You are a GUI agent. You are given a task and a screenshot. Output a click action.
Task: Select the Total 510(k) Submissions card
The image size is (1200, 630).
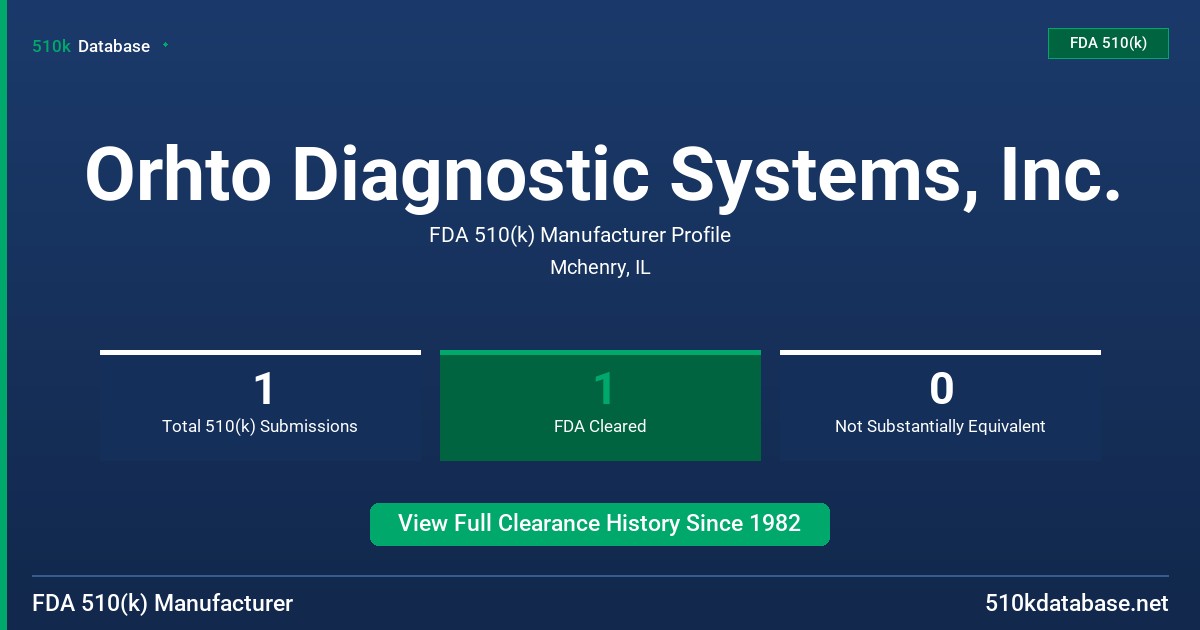point(260,406)
